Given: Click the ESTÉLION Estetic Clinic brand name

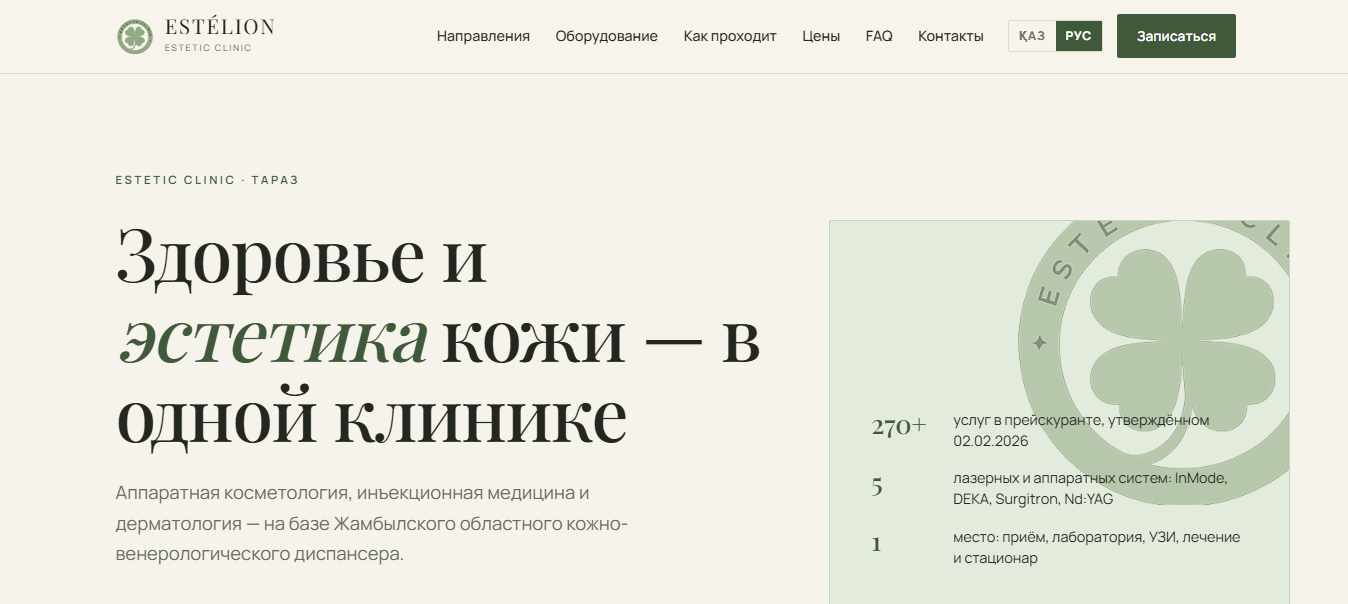Looking at the screenshot, I should pos(219,35).
